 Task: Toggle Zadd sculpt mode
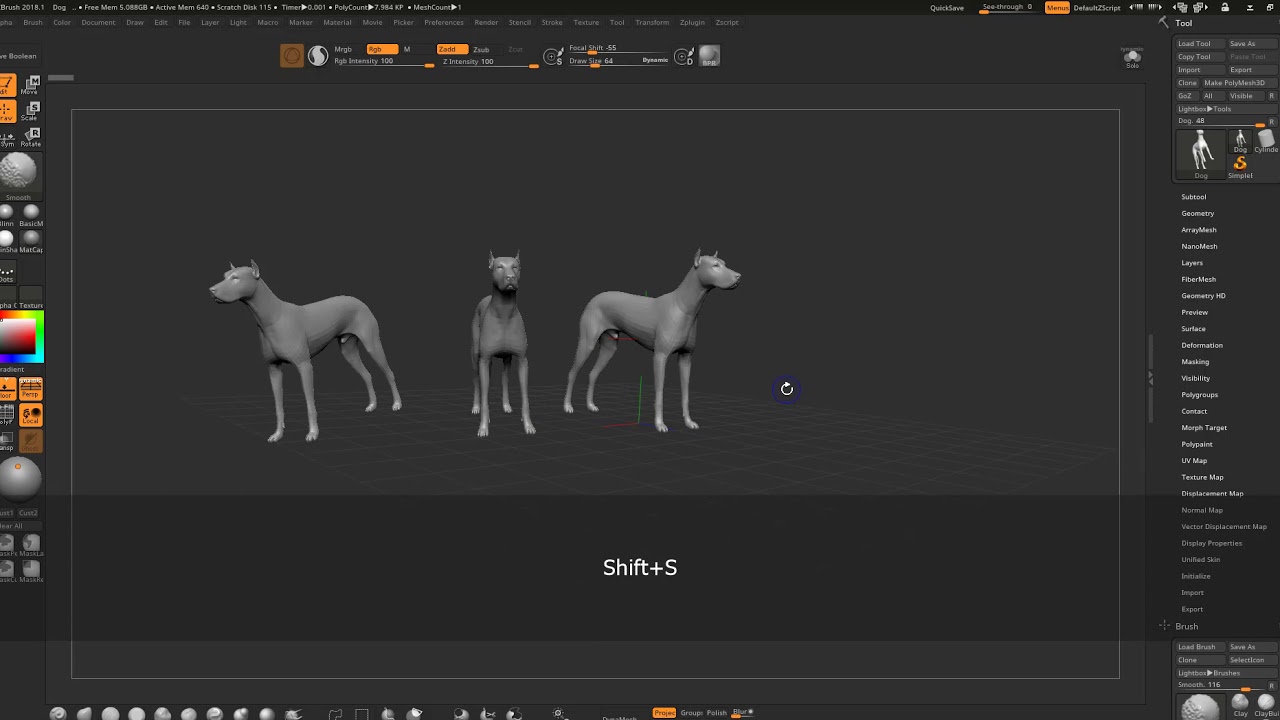click(452, 49)
